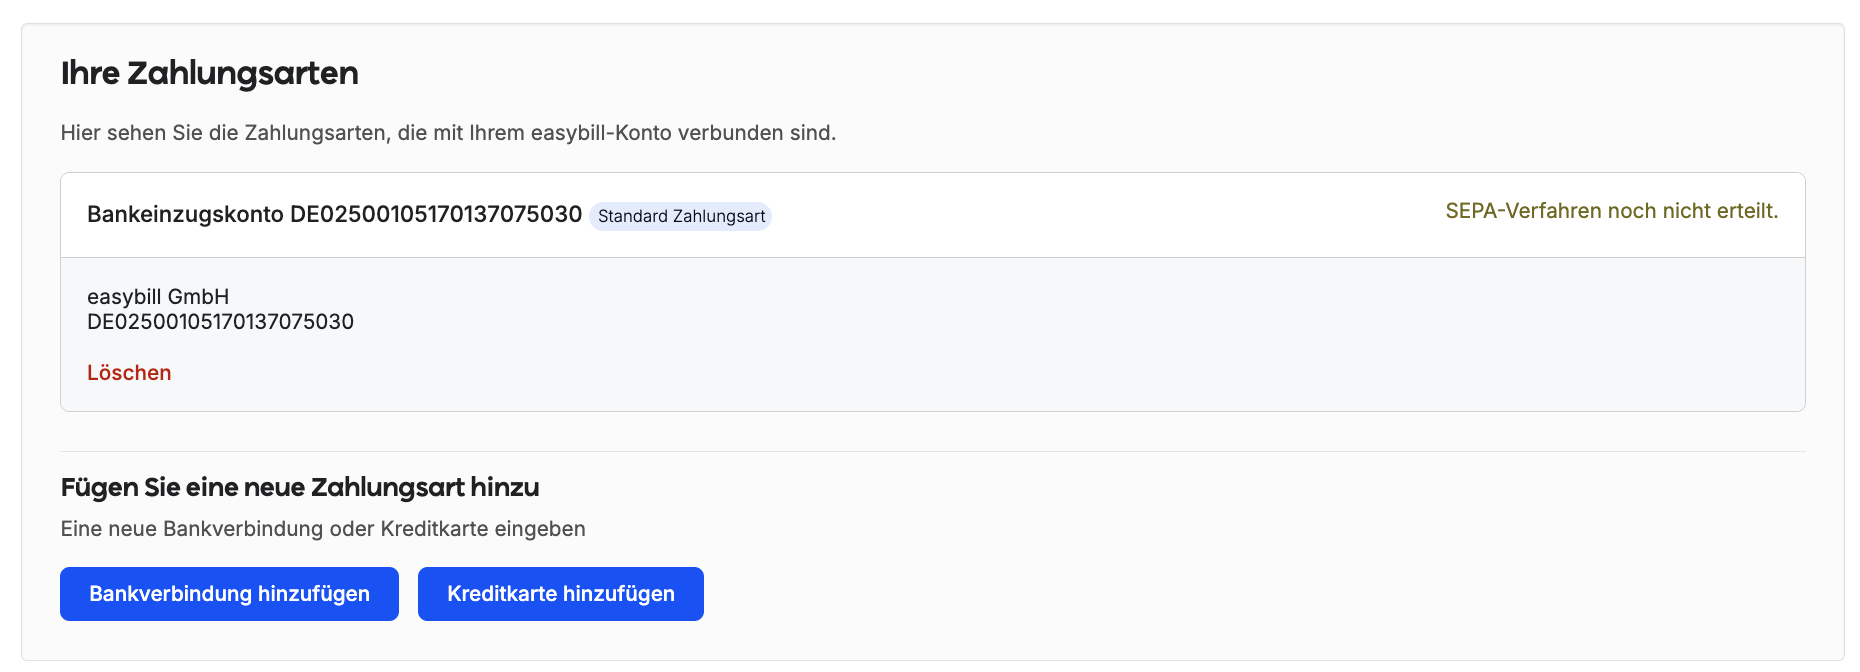Click the IBAN below easybill GmbH
The width and height of the screenshot is (1860, 672).
[x=220, y=322]
